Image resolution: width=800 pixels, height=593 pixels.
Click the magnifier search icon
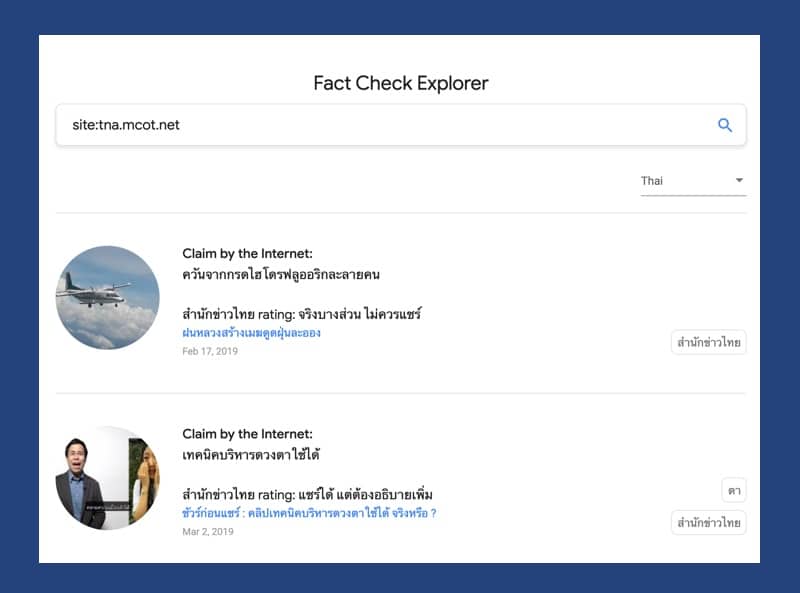[725, 125]
